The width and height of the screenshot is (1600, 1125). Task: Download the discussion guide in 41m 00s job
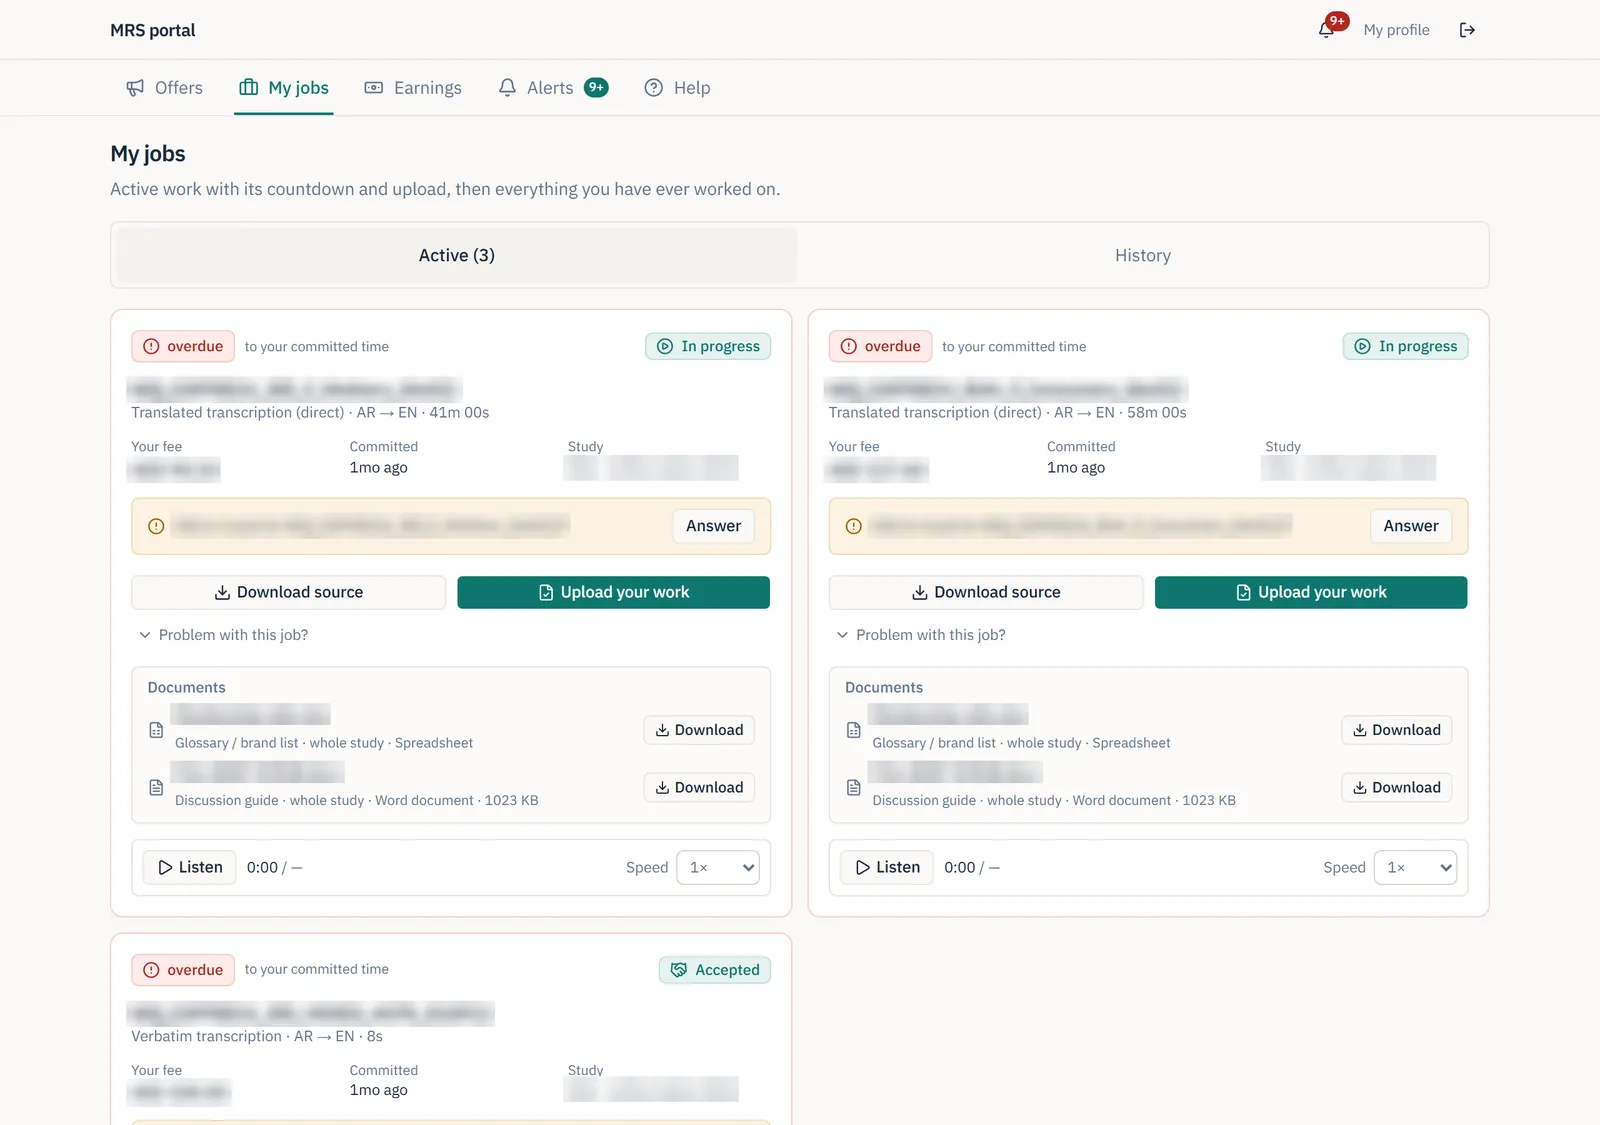coord(699,788)
